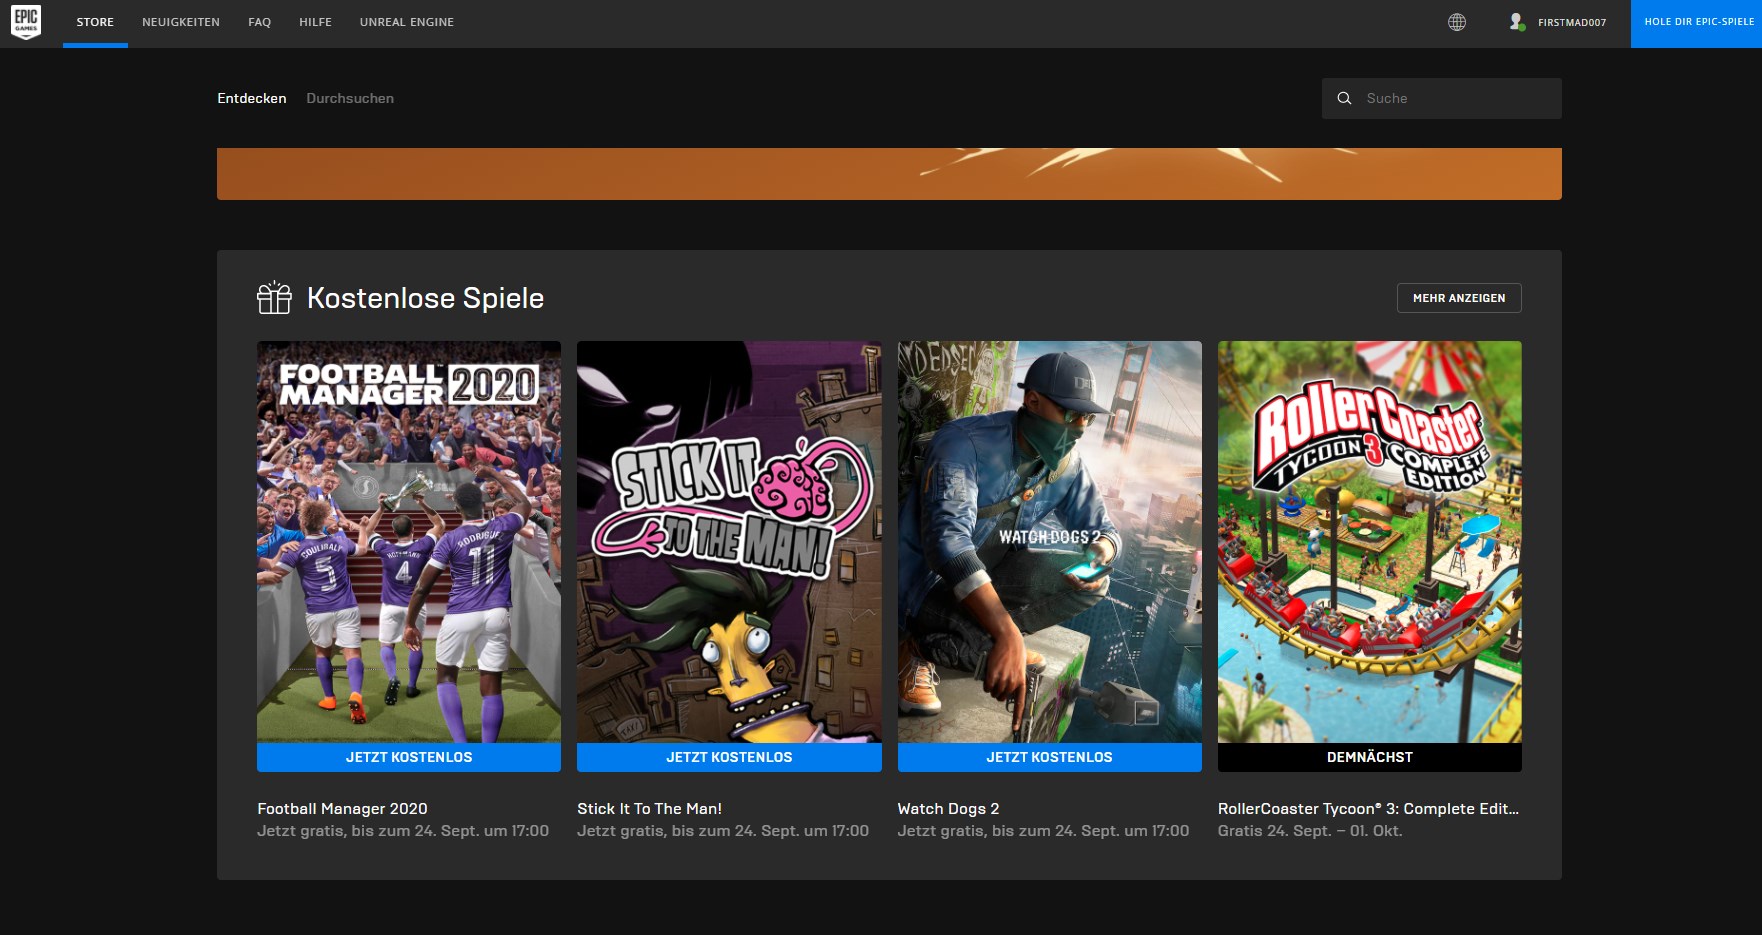Open the Watch Dogs 2 cover image
The image size is (1762, 935).
[x=1050, y=541]
